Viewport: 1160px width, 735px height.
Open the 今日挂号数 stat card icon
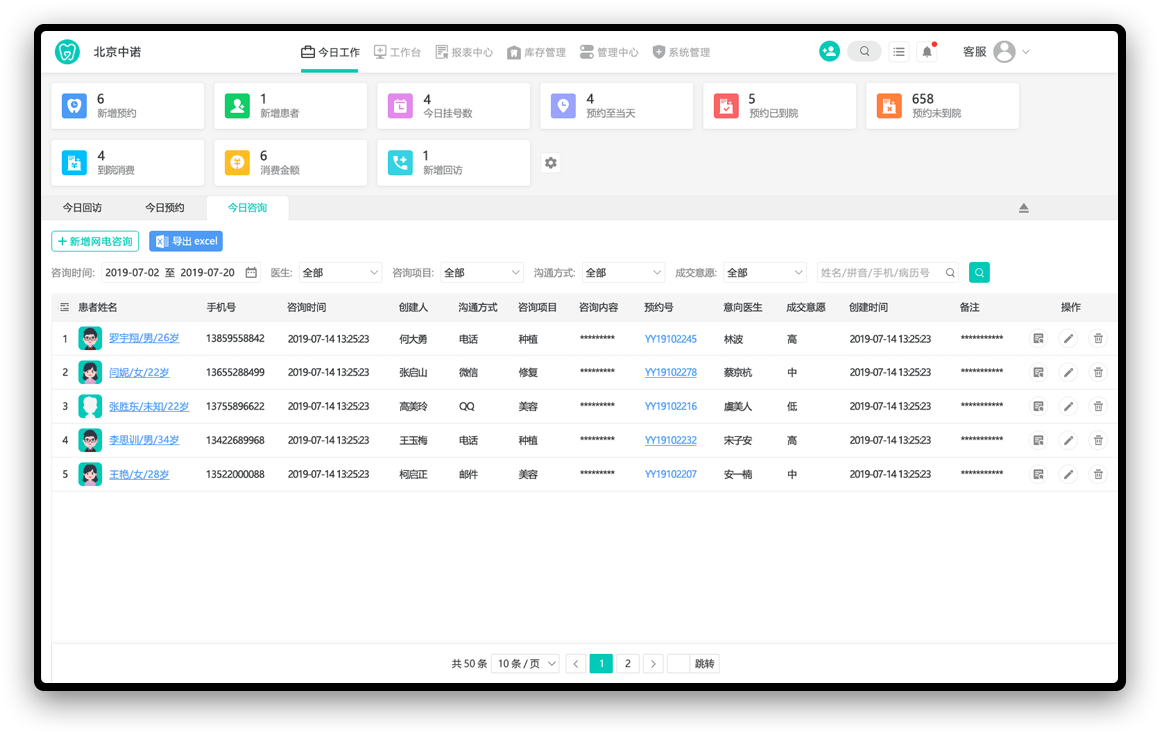point(400,106)
